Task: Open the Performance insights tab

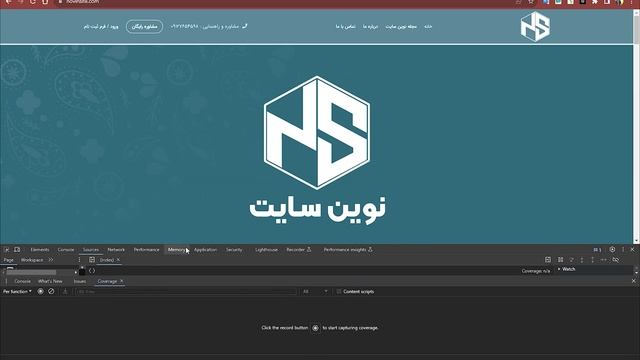Action: tap(348, 250)
